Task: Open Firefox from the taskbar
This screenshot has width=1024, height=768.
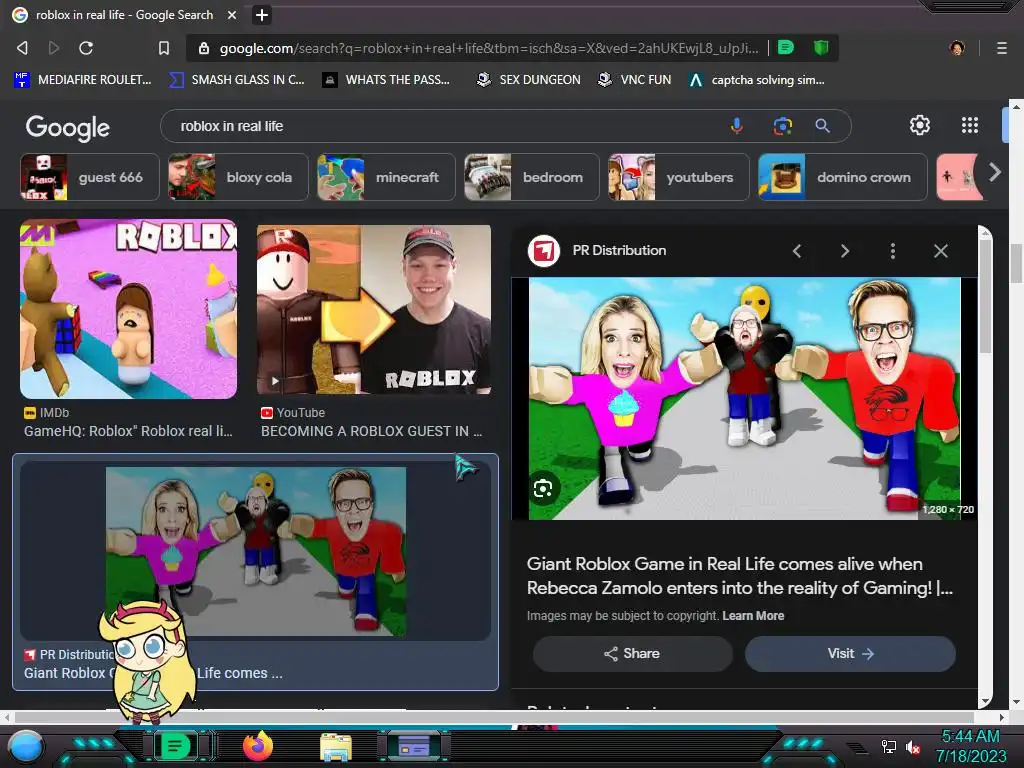Action: [257, 746]
